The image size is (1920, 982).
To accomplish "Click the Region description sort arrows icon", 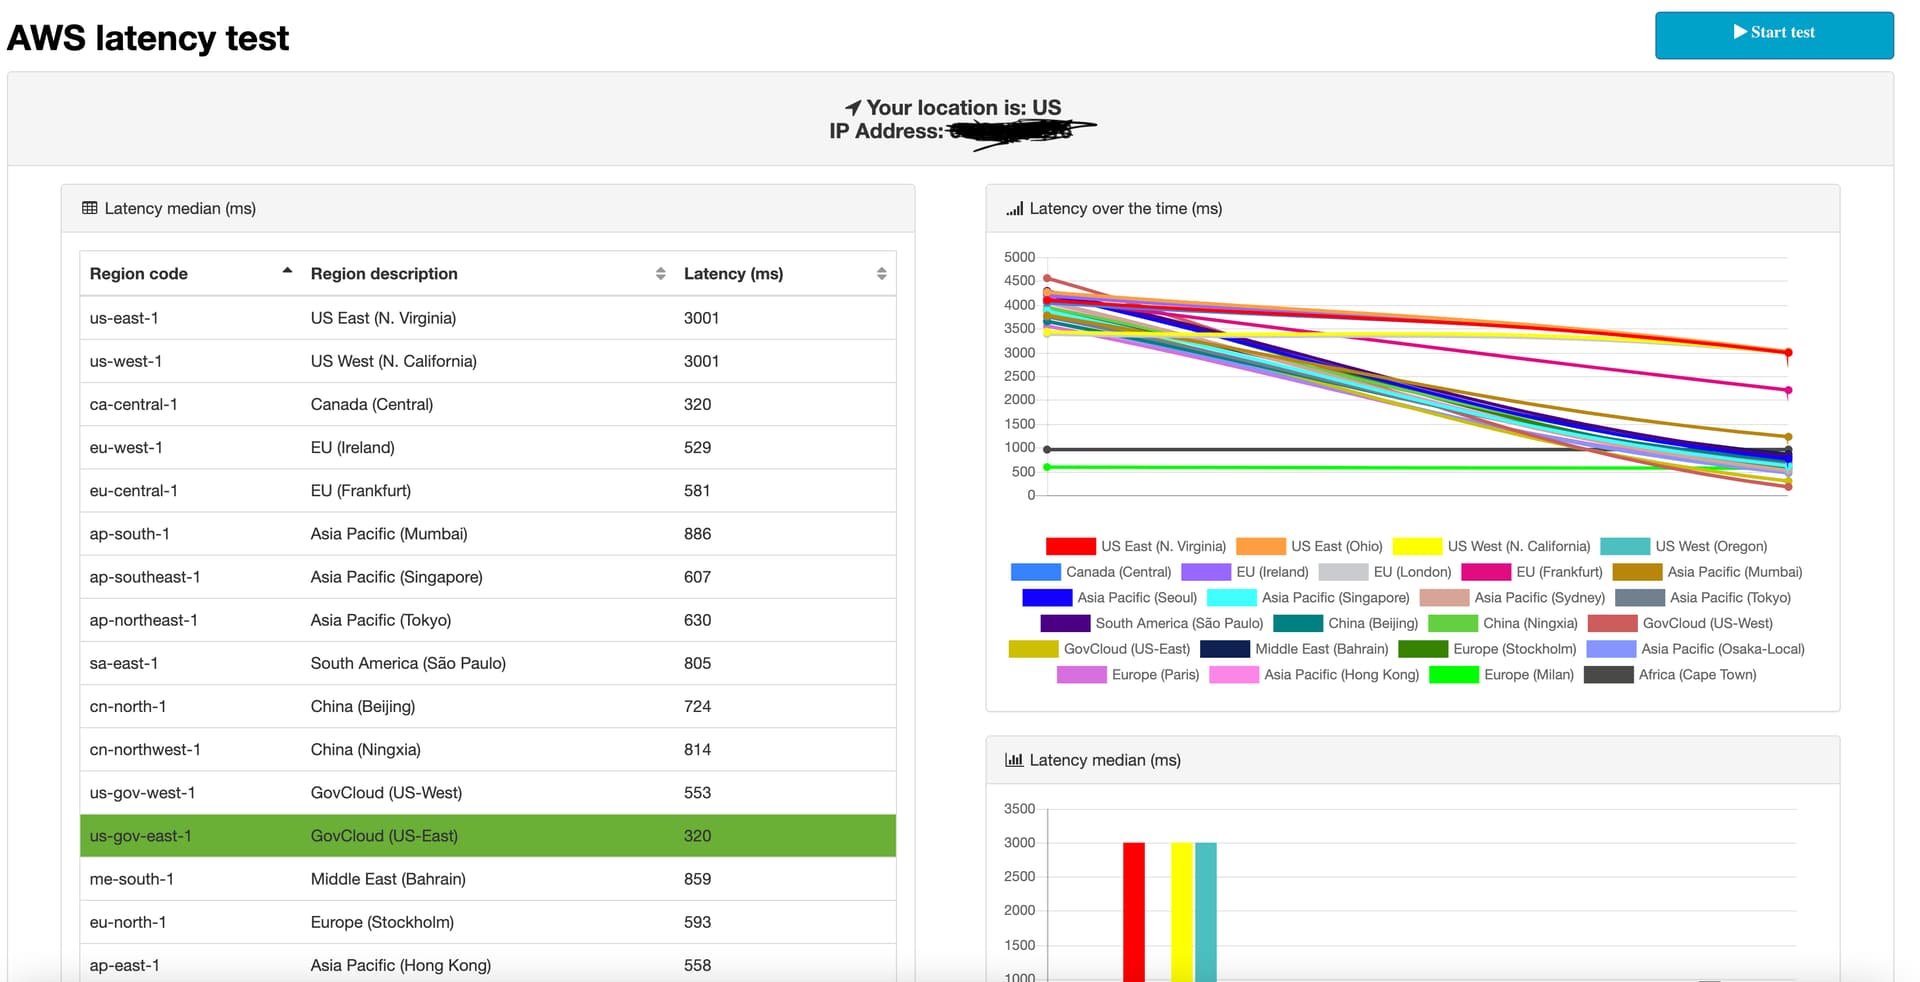I will 660,274.
